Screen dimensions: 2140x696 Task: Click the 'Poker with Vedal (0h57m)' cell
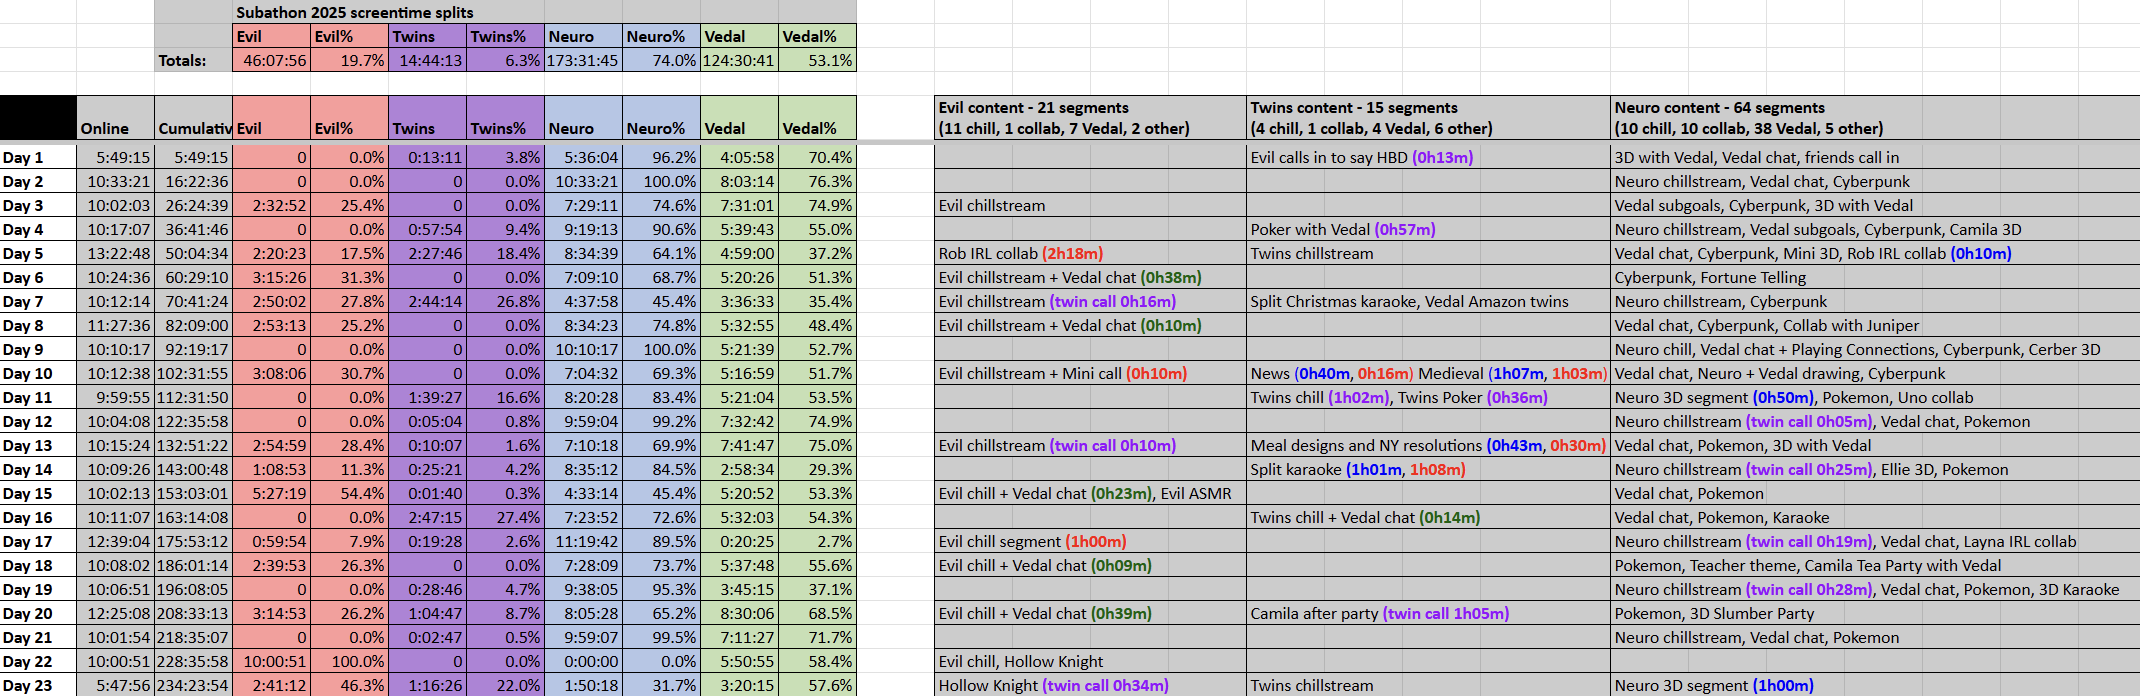(1428, 229)
